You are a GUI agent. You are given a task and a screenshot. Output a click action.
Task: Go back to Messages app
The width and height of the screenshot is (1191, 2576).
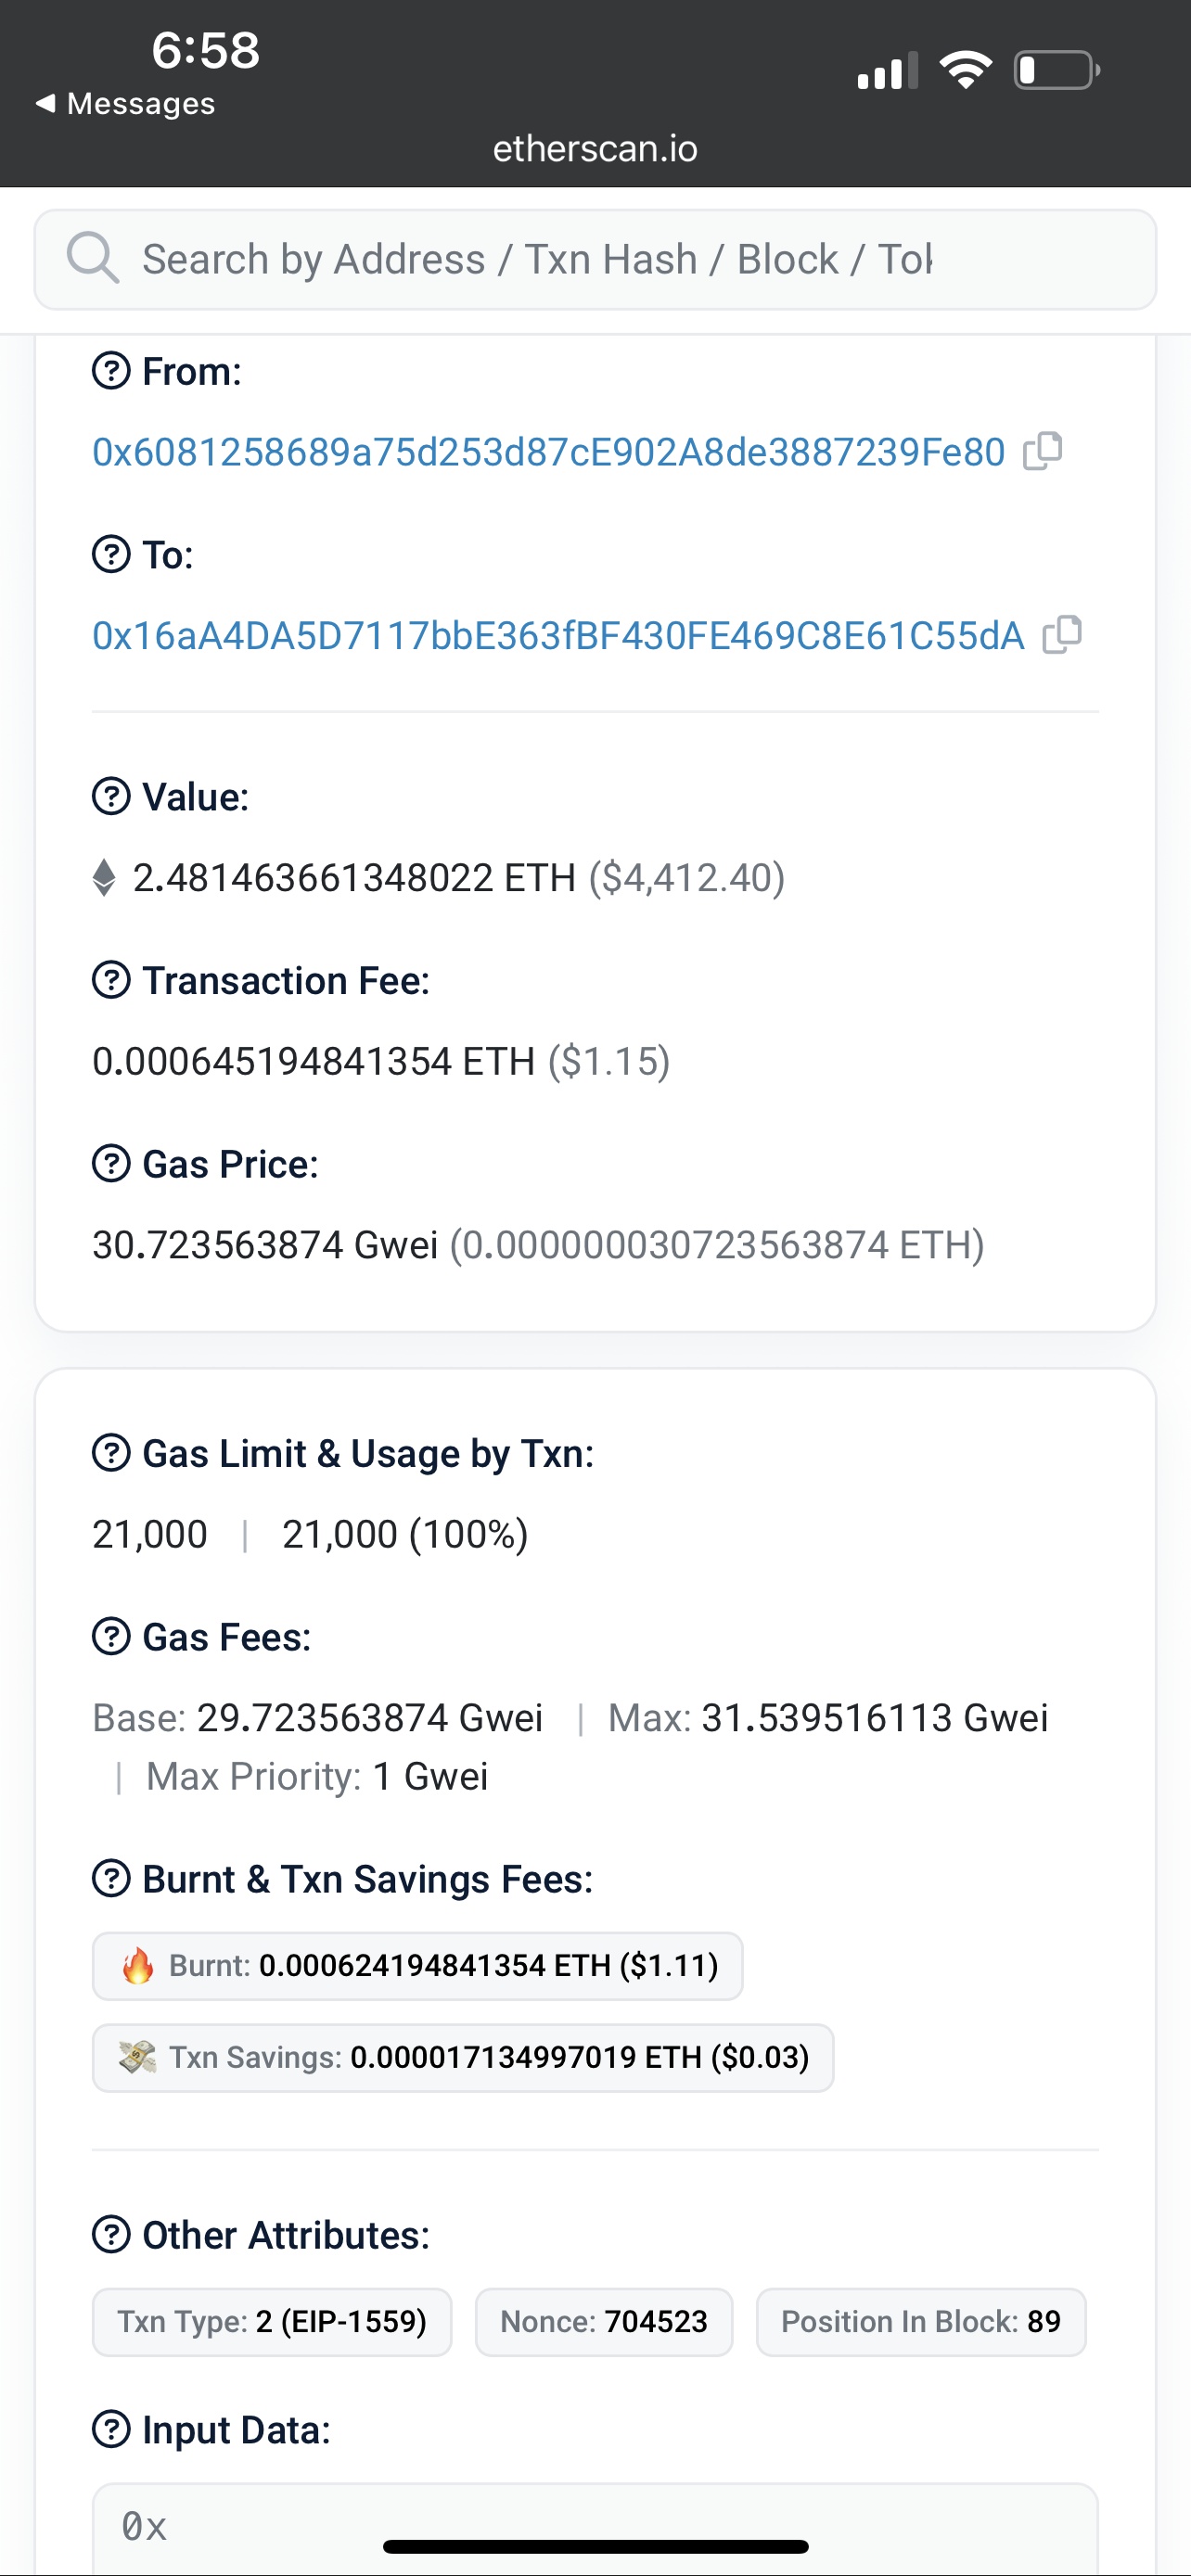125,104
